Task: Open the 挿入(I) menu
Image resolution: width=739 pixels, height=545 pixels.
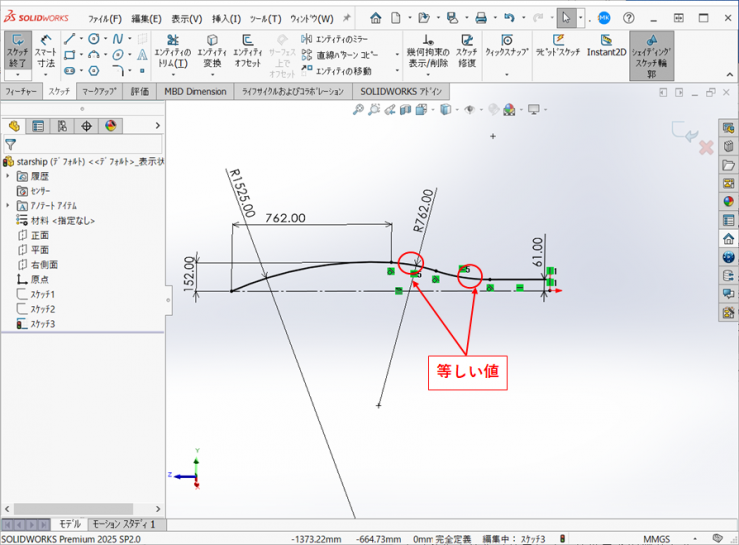Action: (227, 19)
